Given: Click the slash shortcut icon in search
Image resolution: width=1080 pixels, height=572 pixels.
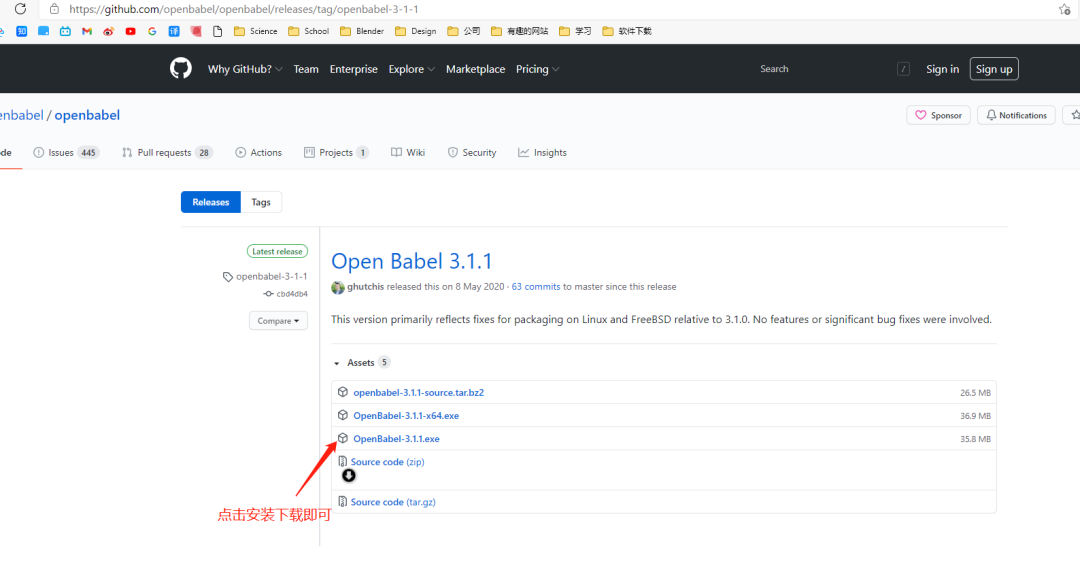Looking at the screenshot, I should point(903,69).
